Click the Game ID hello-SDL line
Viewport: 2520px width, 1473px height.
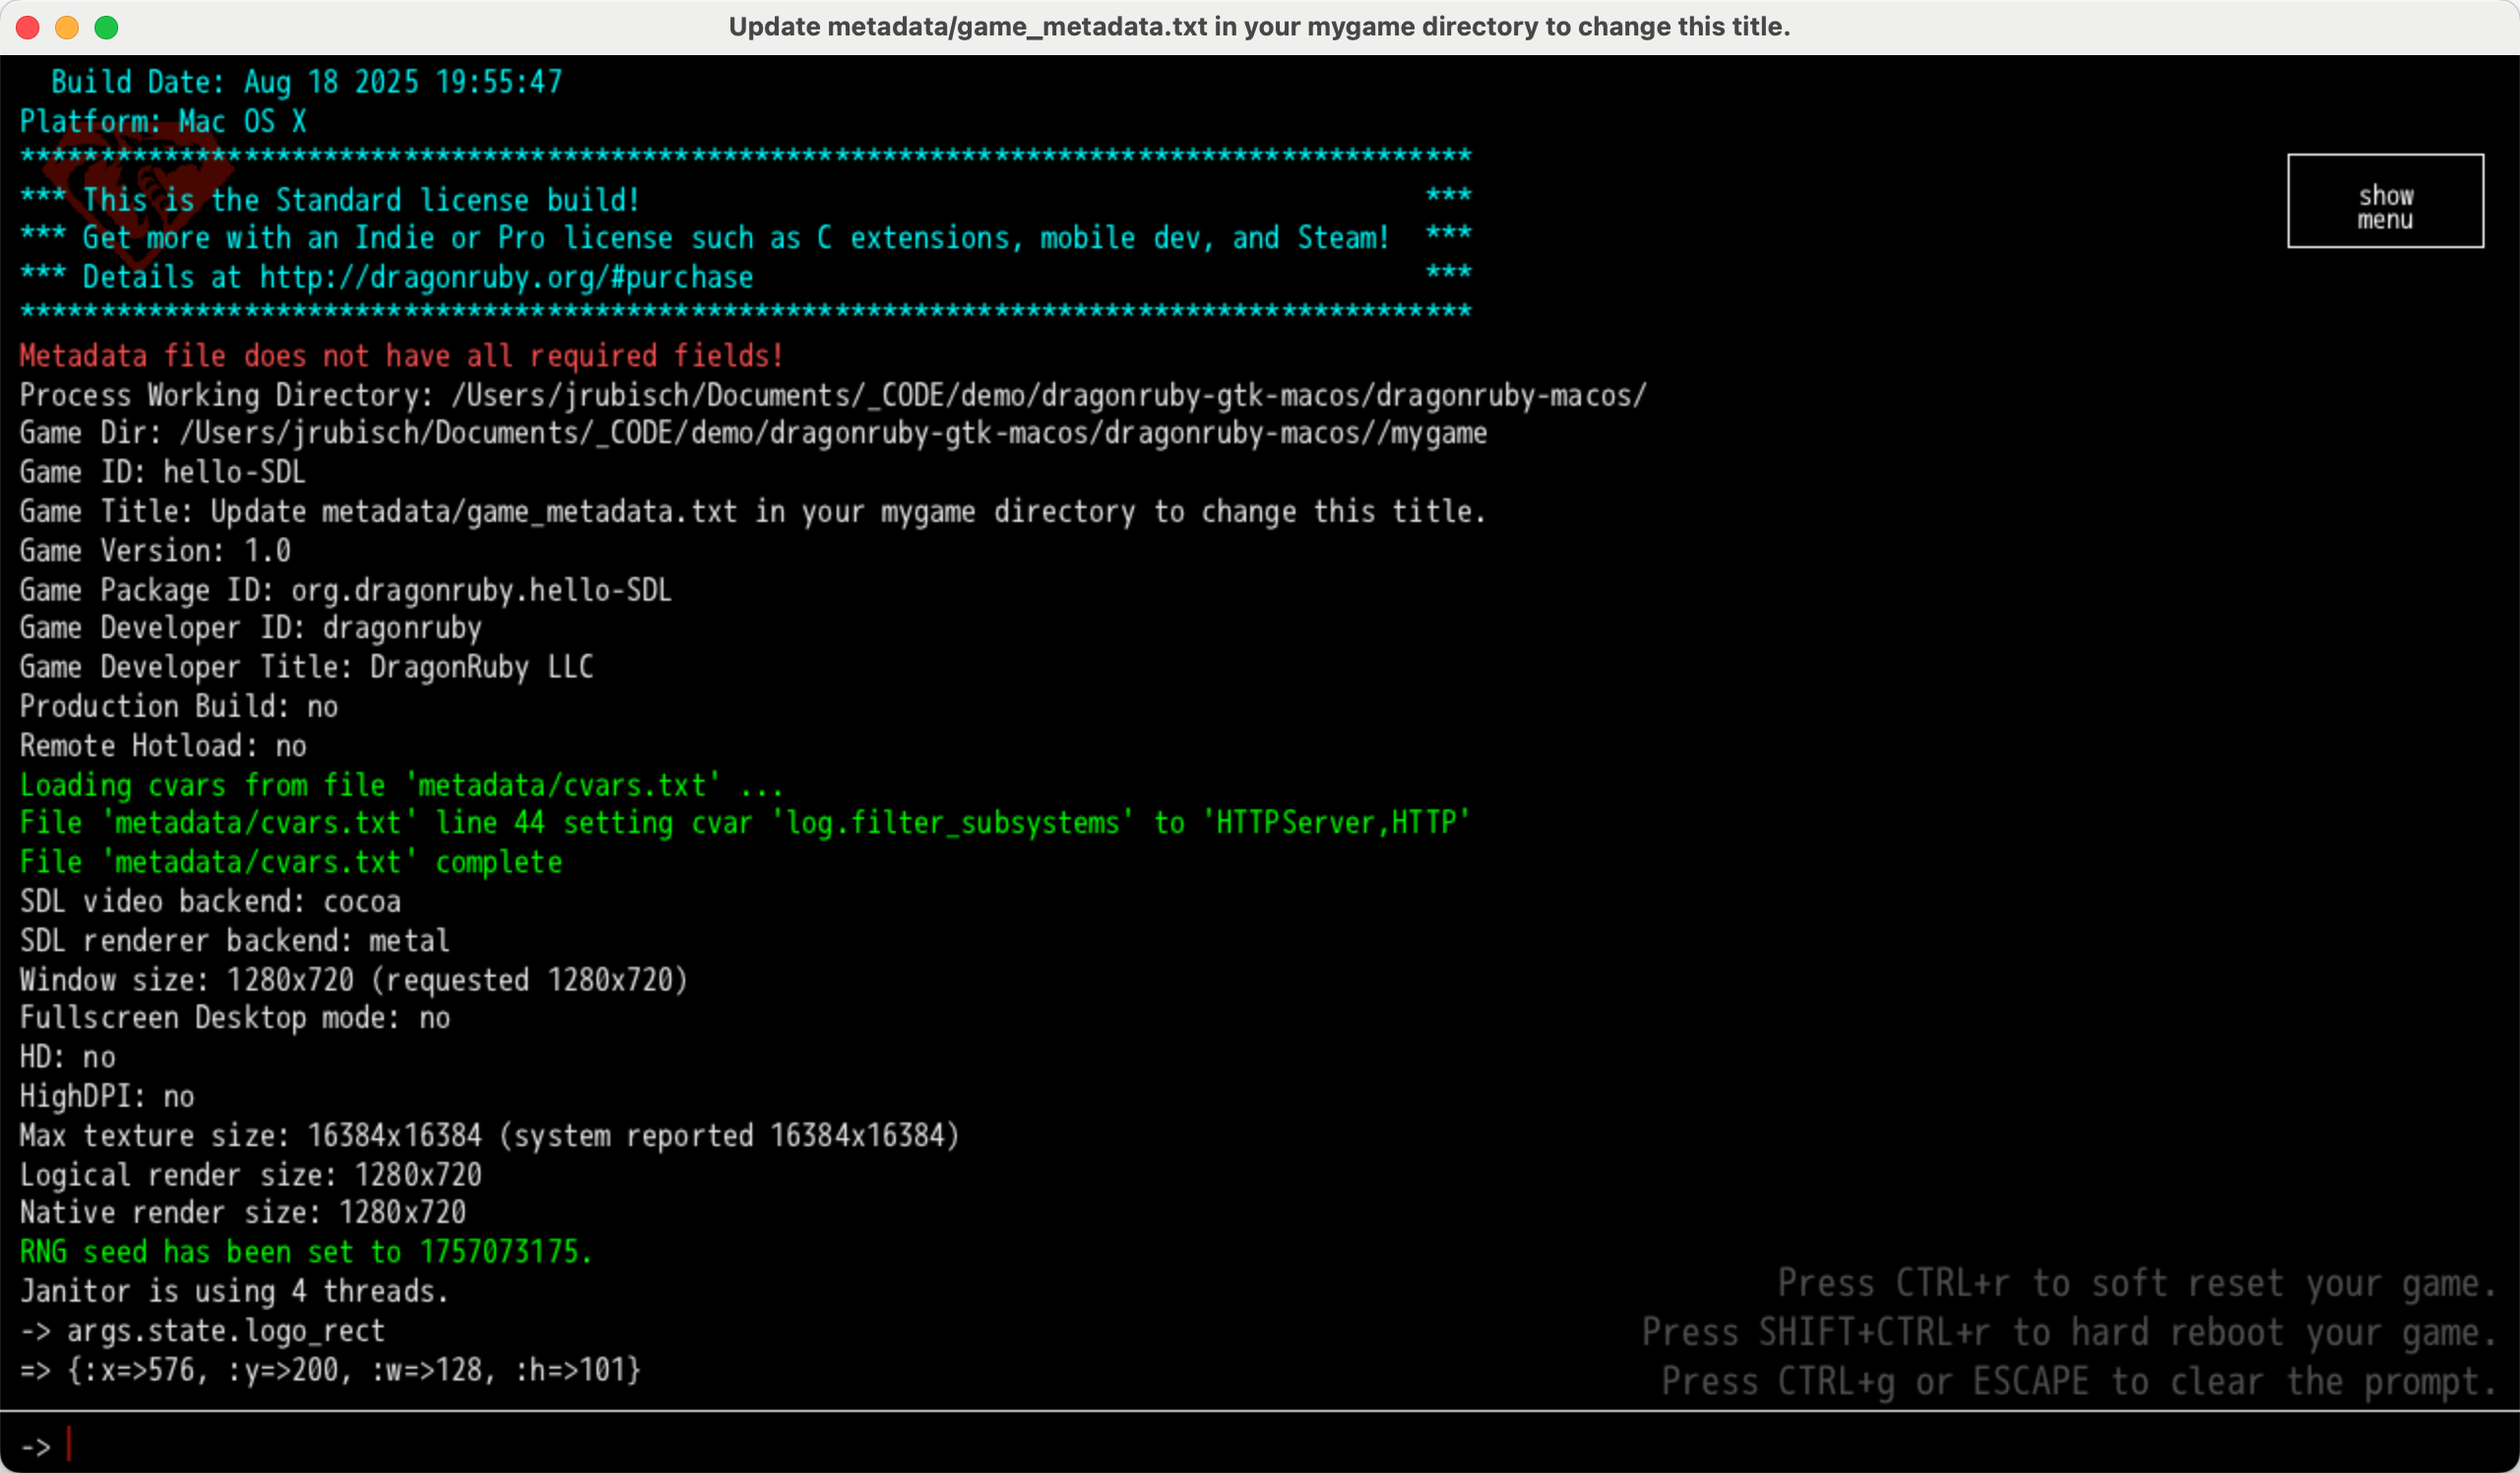click(x=162, y=472)
